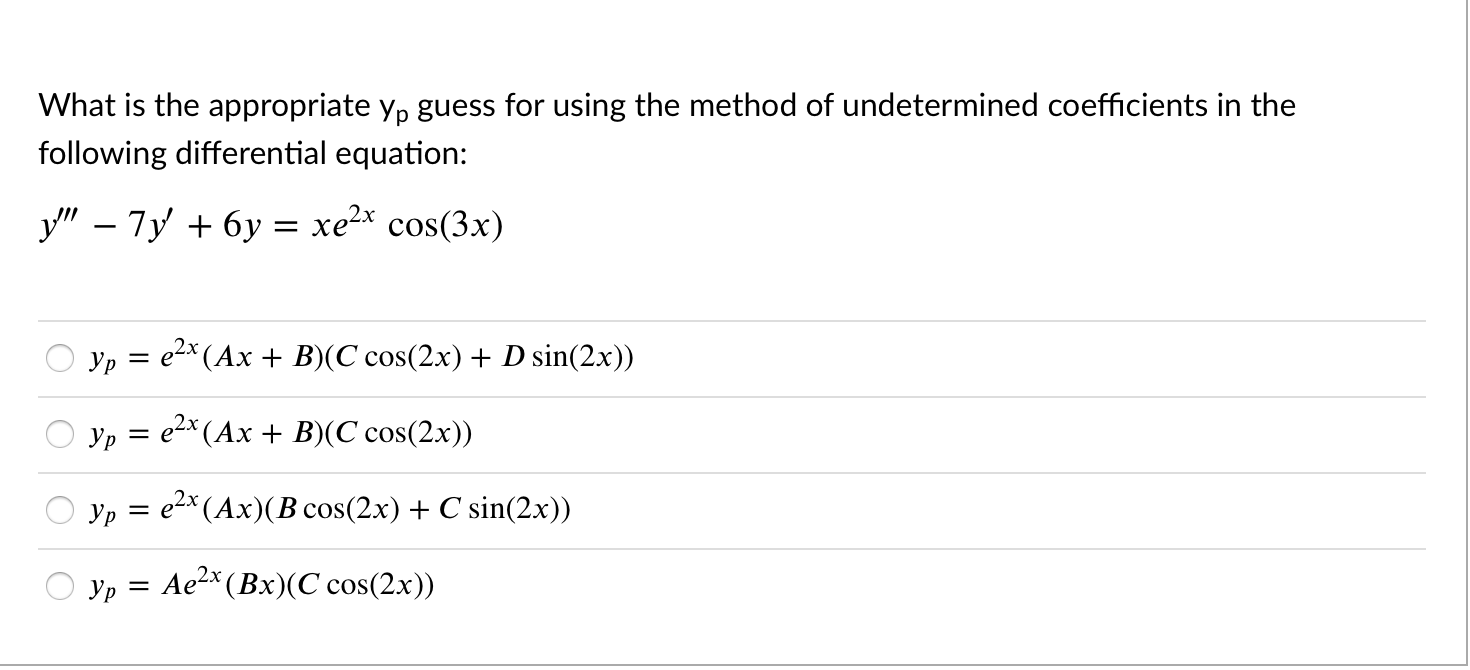
Task: Select answer e^2x(Ax)(B cos(2x) + C sin(2x))
Action: coord(60,509)
